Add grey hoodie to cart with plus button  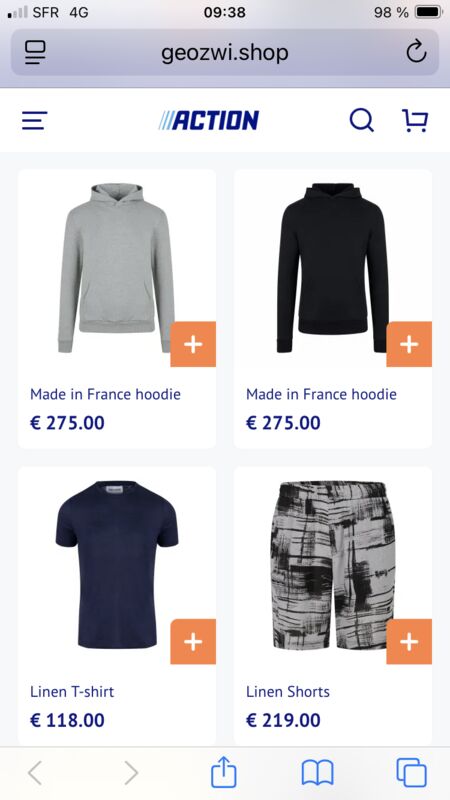point(193,344)
